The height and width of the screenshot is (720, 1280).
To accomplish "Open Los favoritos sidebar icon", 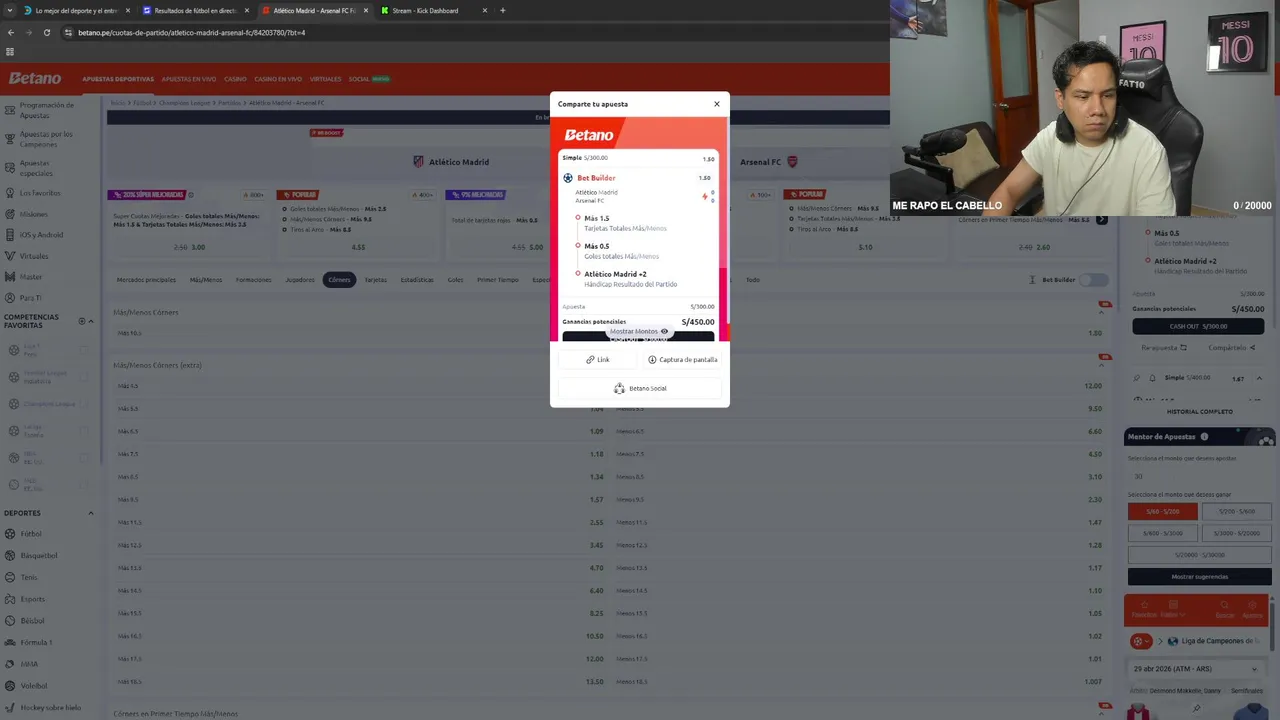I will (10, 193).
